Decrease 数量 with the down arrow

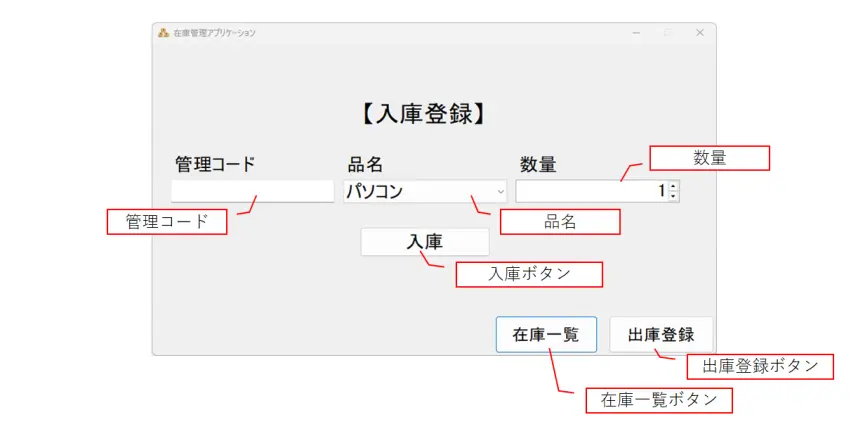(673, 196)
